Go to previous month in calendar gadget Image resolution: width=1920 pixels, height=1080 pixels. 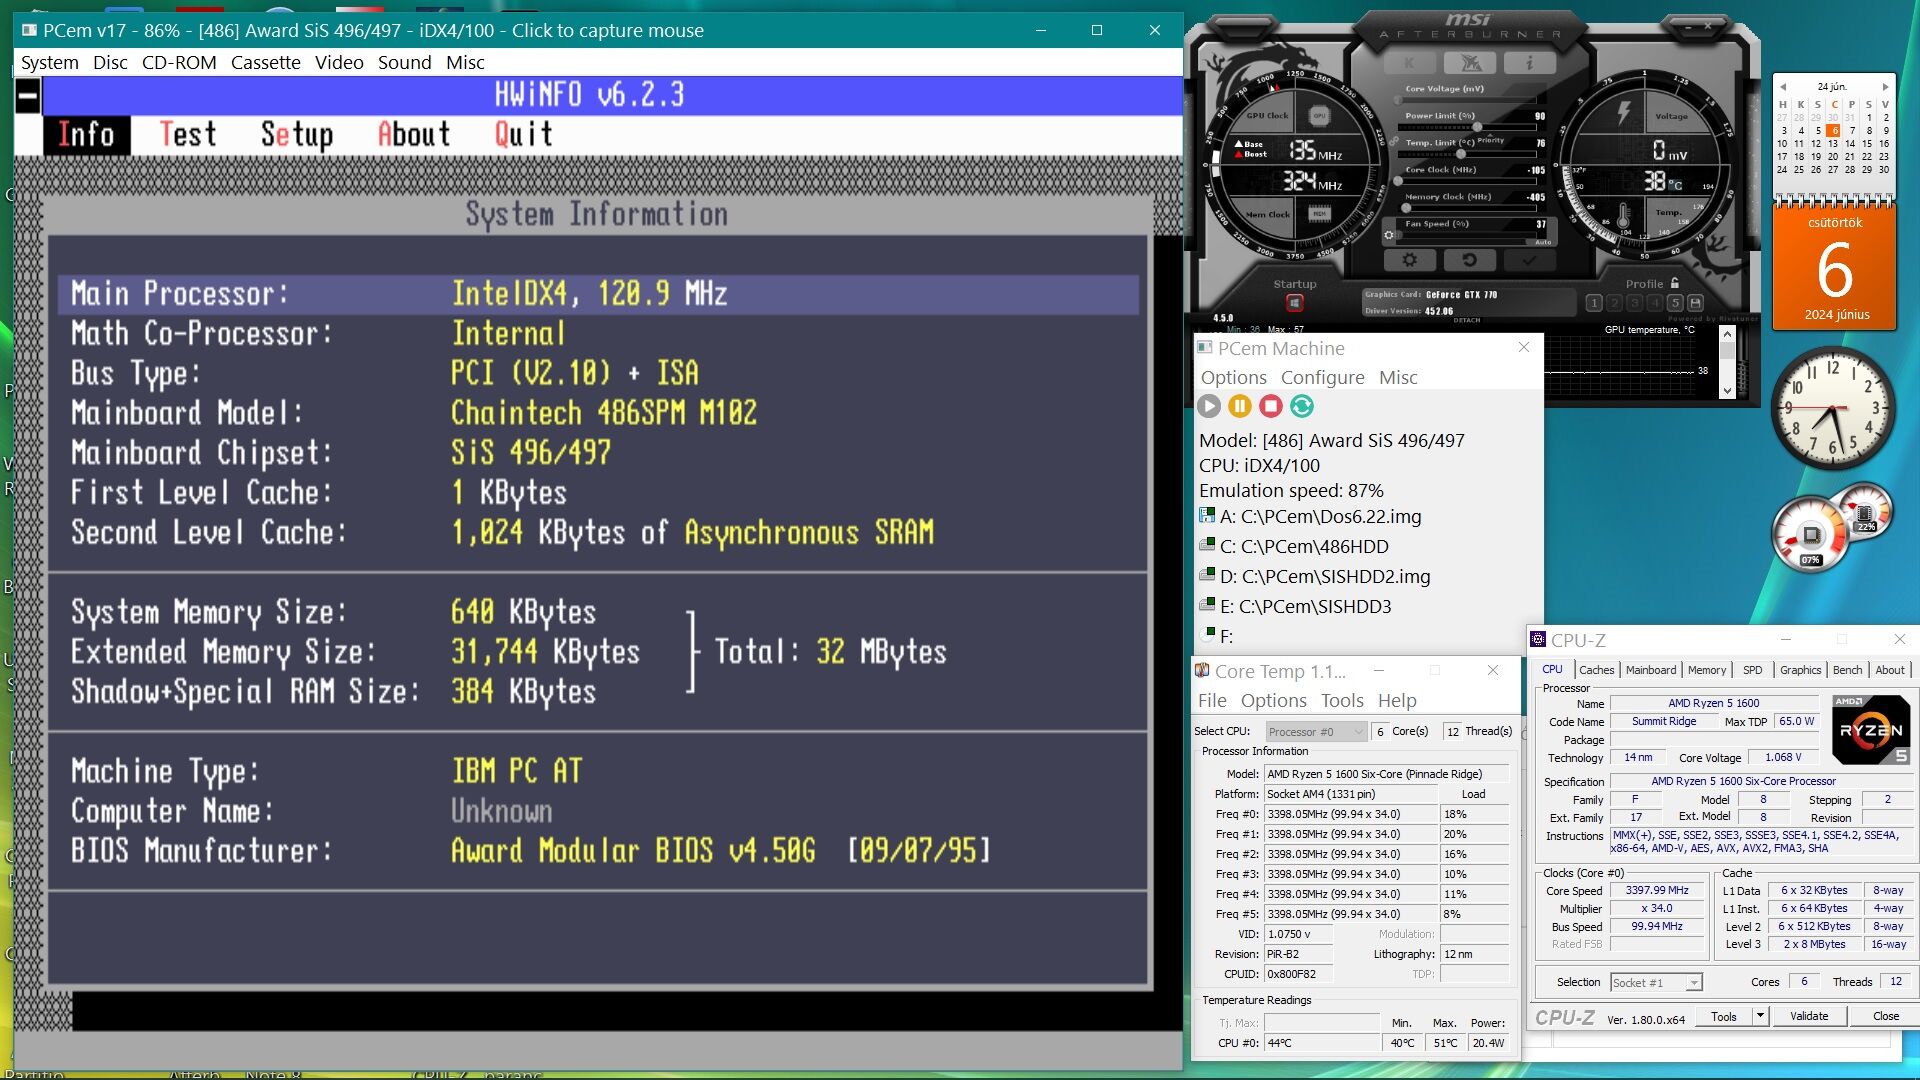pos(1783,87)
